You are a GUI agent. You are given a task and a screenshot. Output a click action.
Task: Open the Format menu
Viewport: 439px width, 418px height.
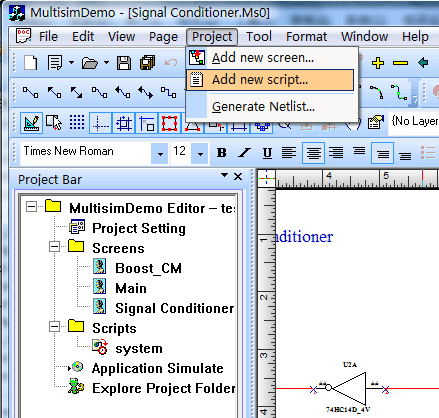[306, 36]
